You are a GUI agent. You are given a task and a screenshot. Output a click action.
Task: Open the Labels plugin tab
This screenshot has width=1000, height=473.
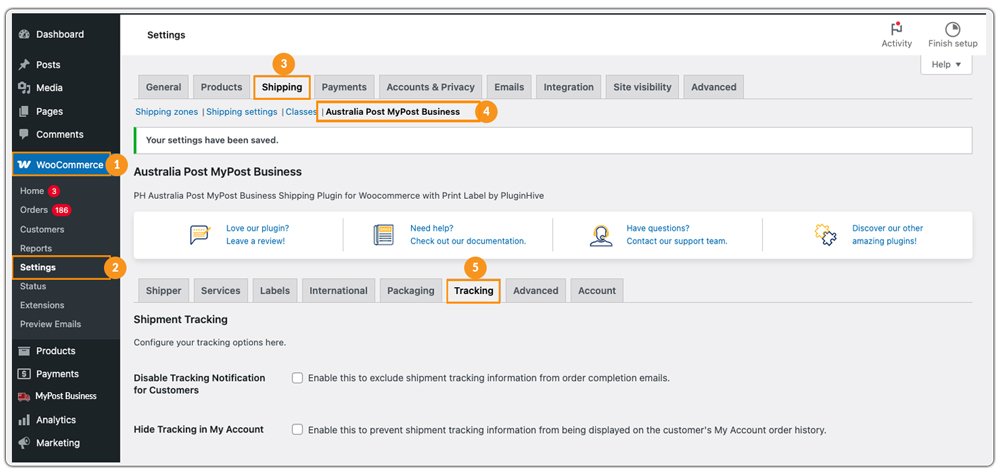click(275, 291)
